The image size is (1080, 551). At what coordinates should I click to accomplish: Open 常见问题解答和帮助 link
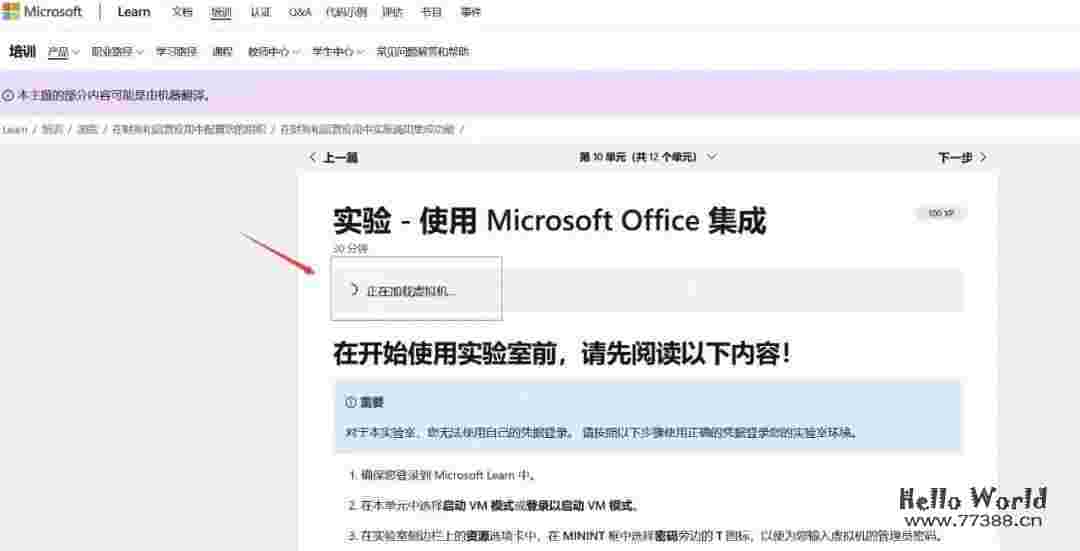coord(422,52)
